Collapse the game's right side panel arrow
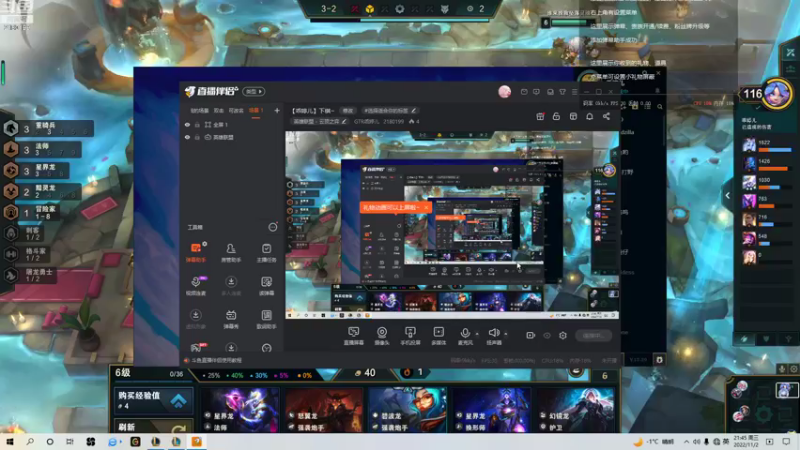This screenshot has width=800, height=450. (x=728, y=195)
